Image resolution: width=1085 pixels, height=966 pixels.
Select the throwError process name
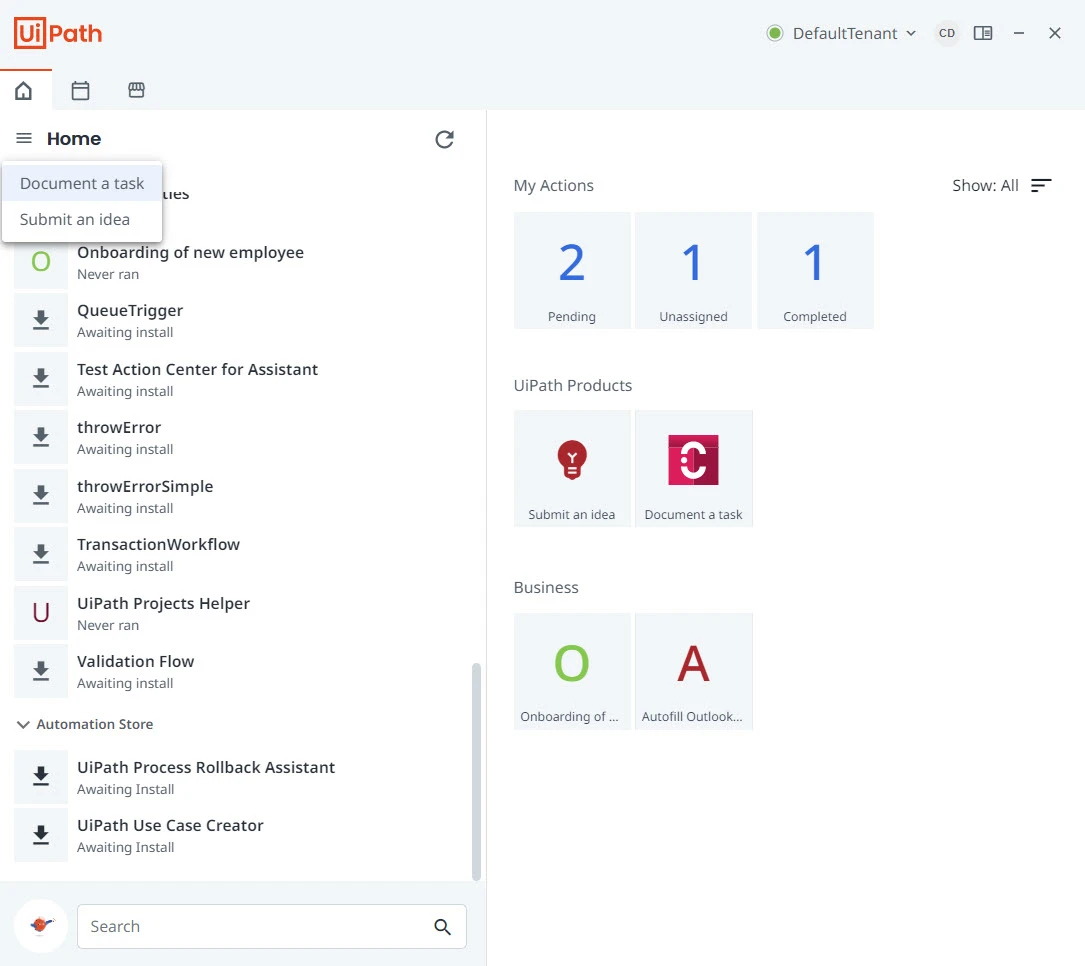point(119,428)
